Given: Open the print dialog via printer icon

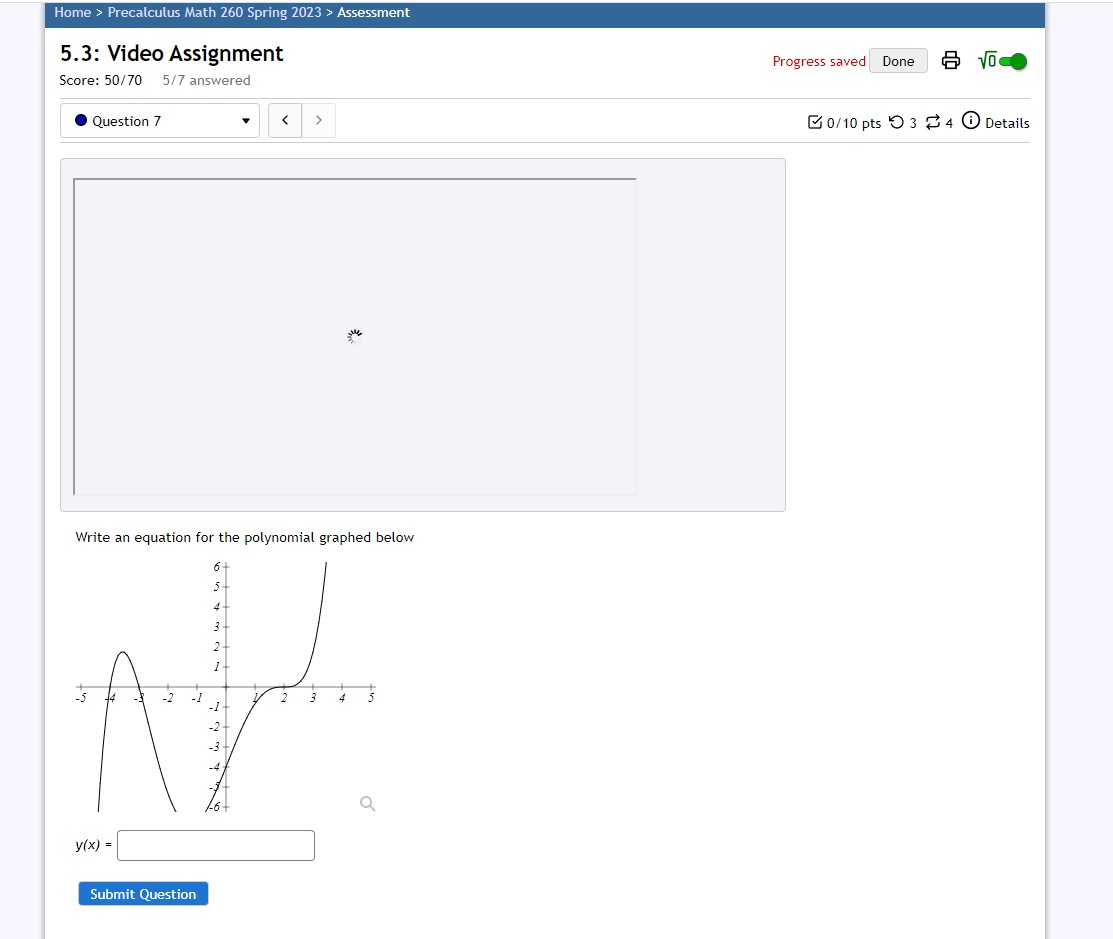Looking at the screenshot, I should [x=950, y=60].
